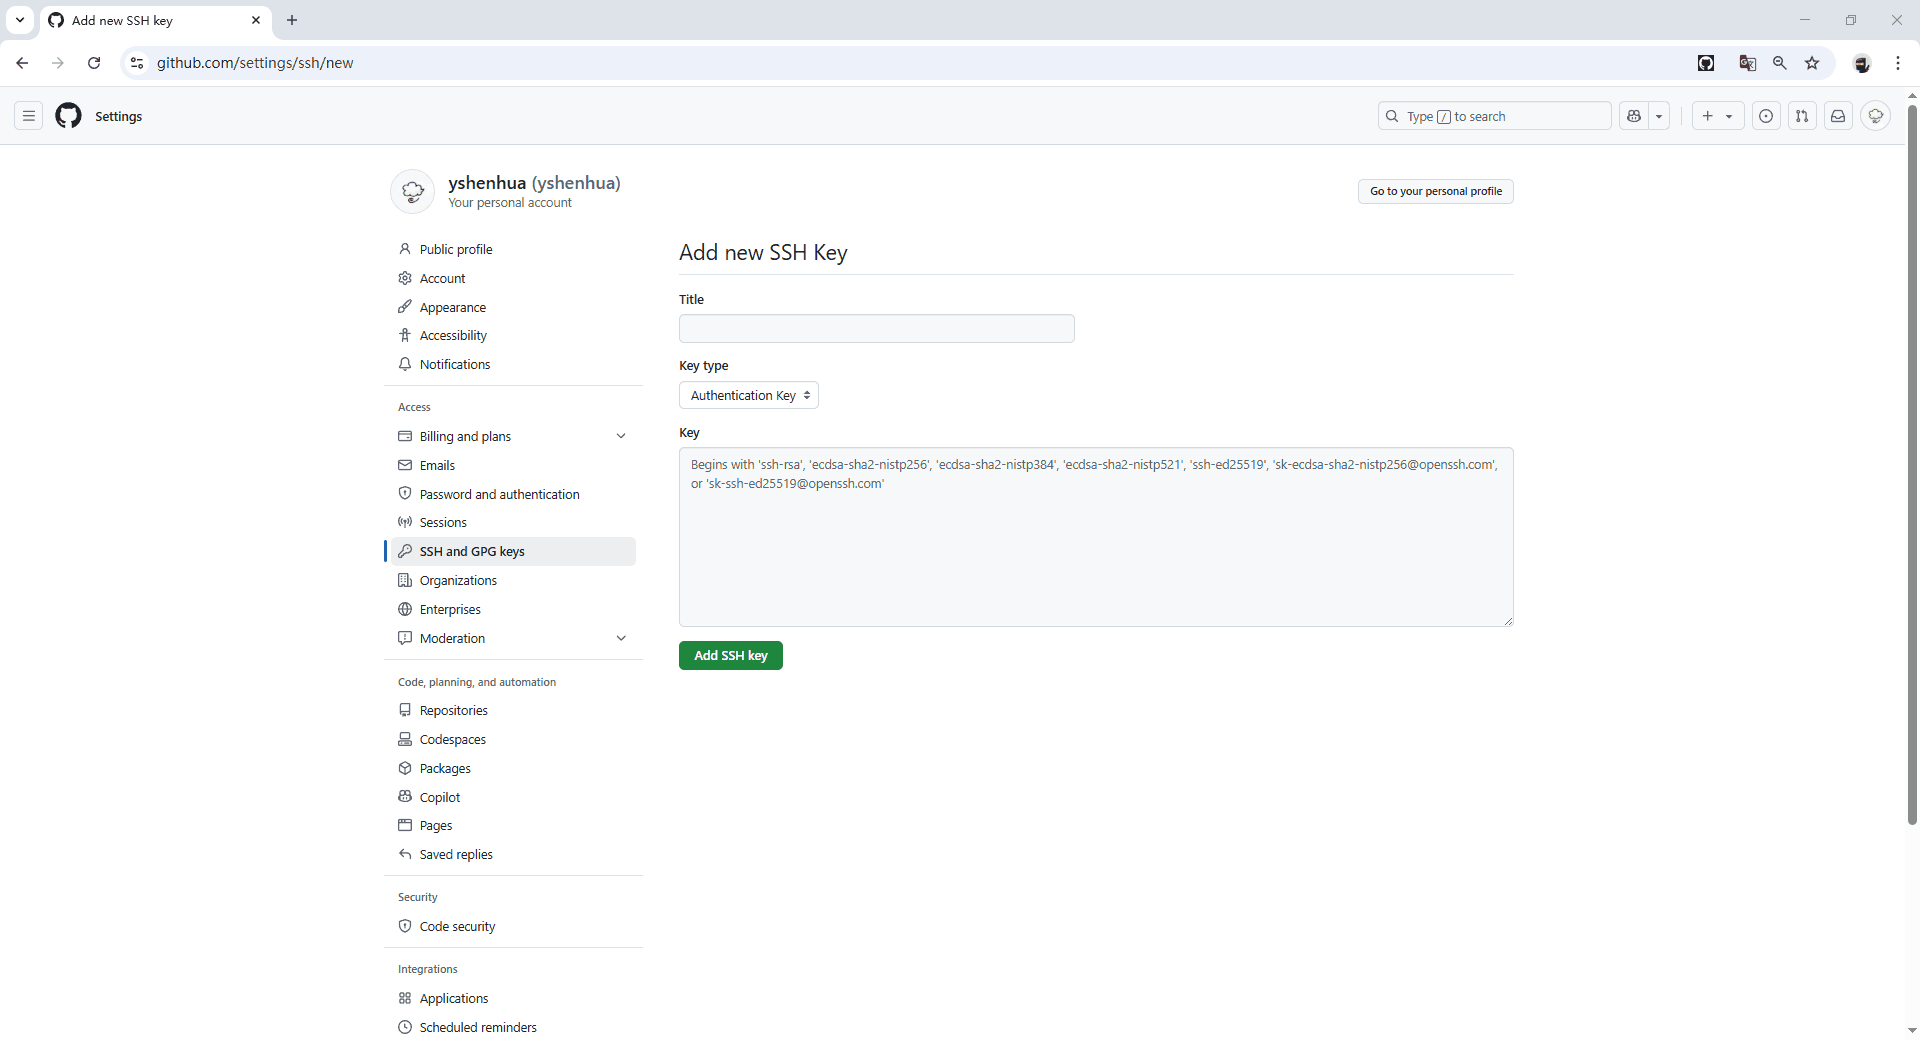Click Go to your personal profile
The width and height of the screenshot is (1920, 1040).
pyautogui.click(x=1435, y=191)
